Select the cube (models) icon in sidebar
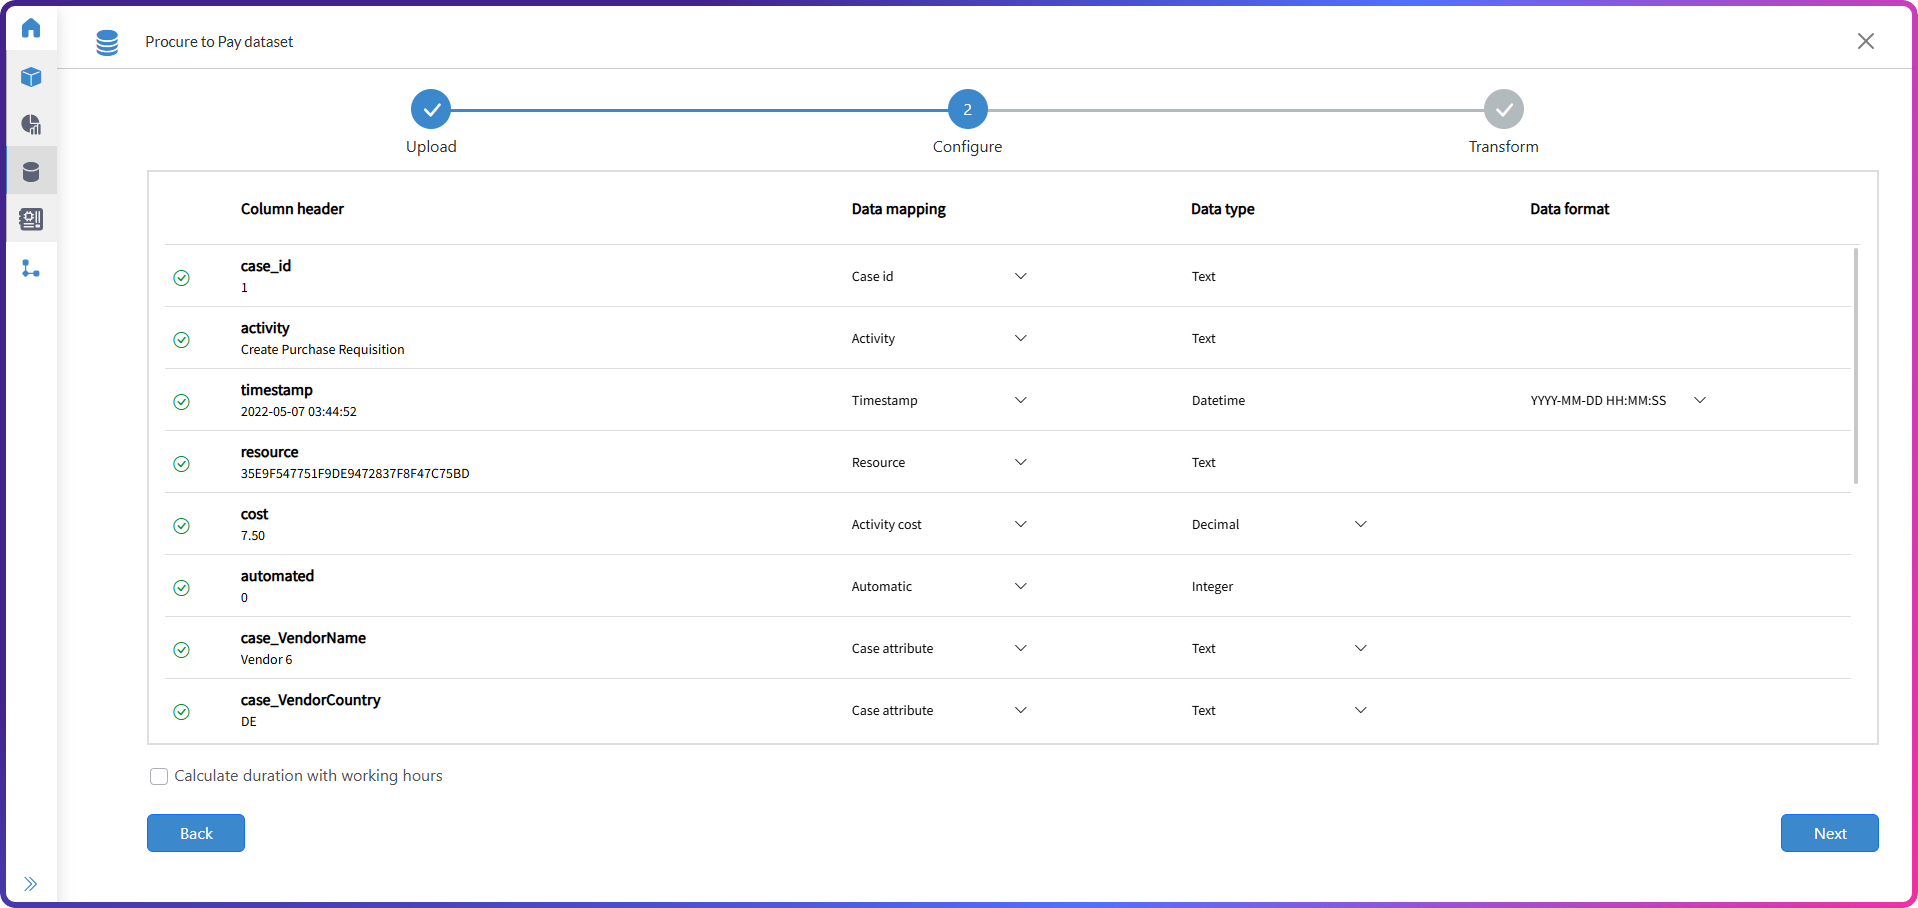Image resolution: width=1918 pixels, height=908 pixels. pos(31,77)
